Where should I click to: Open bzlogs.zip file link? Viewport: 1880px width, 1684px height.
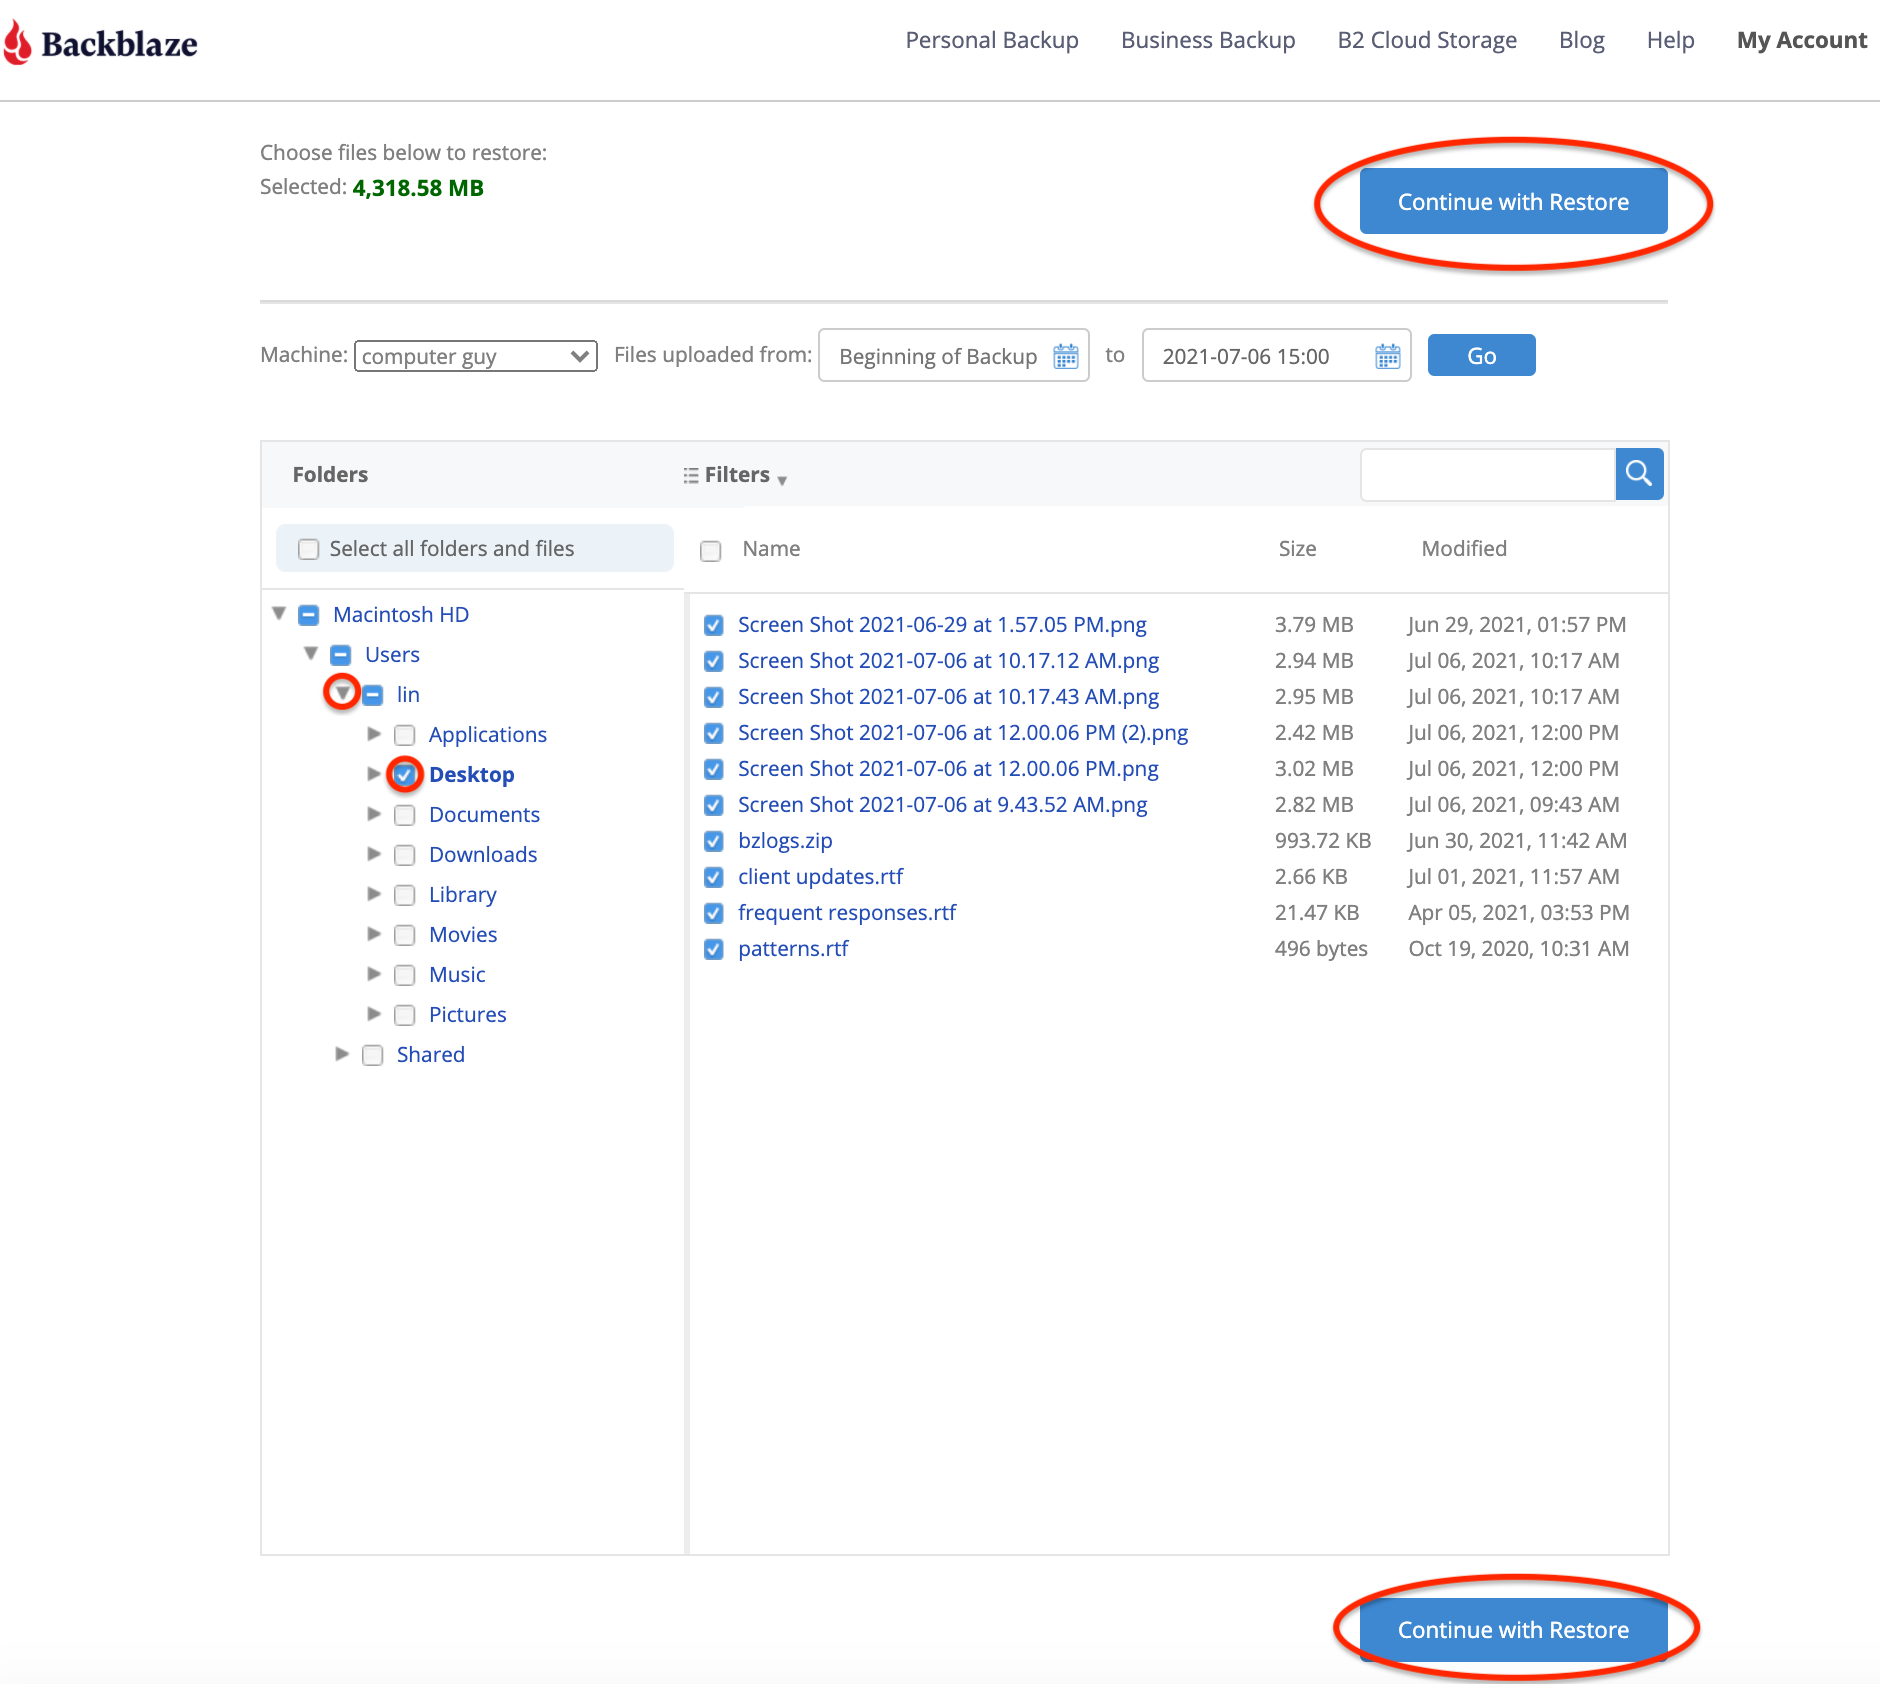tap(785, 841)
